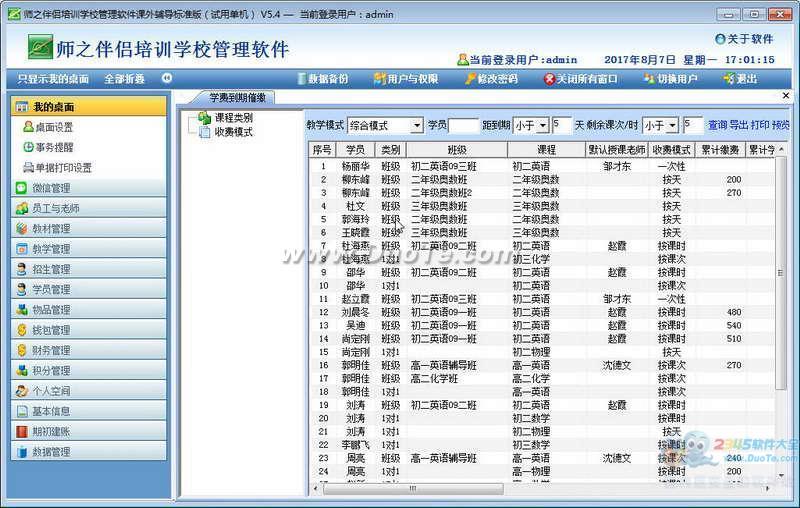Sort by the 收费模式 column header
800x508 pixels.
click(x=671, y=150)
